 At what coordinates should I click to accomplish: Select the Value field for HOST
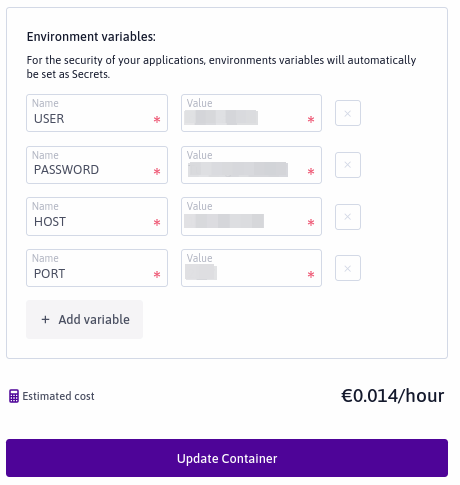pyautogui.click(x=251, y=217)
